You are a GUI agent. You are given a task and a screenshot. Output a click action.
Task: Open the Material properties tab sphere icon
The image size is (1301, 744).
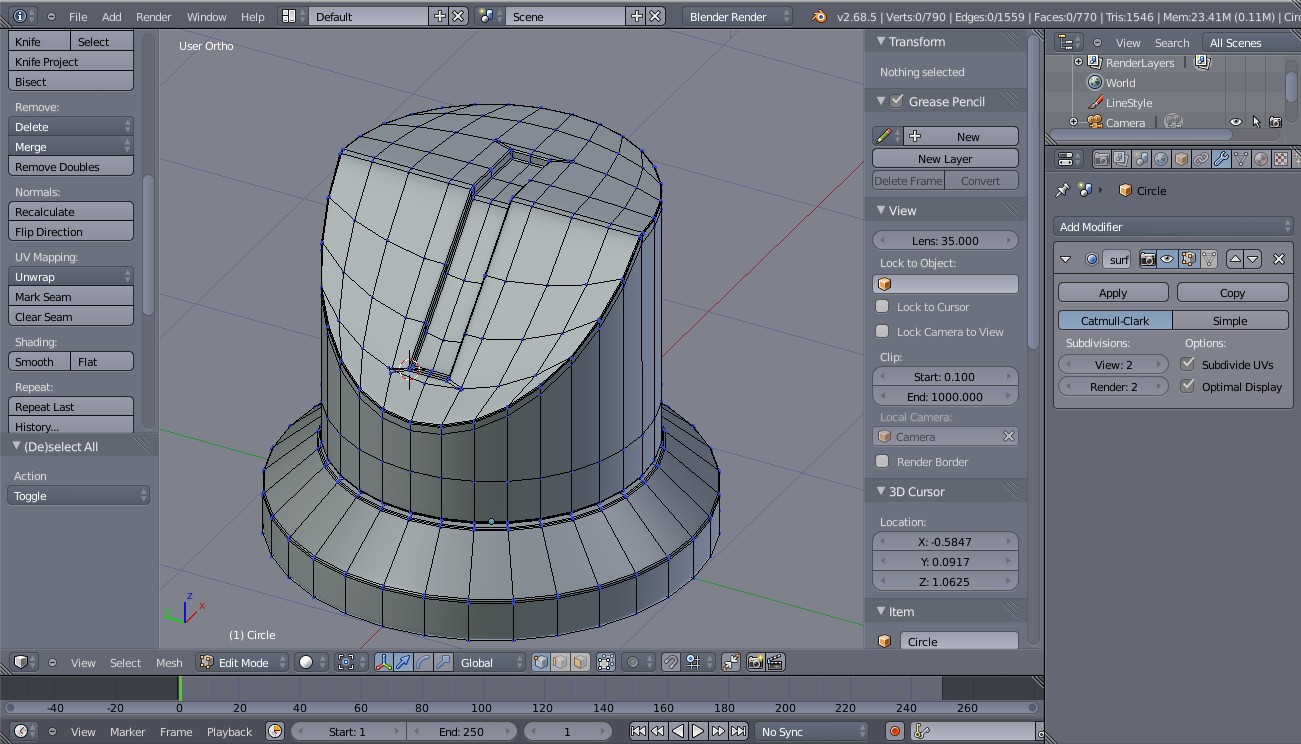coord(1261,159)
